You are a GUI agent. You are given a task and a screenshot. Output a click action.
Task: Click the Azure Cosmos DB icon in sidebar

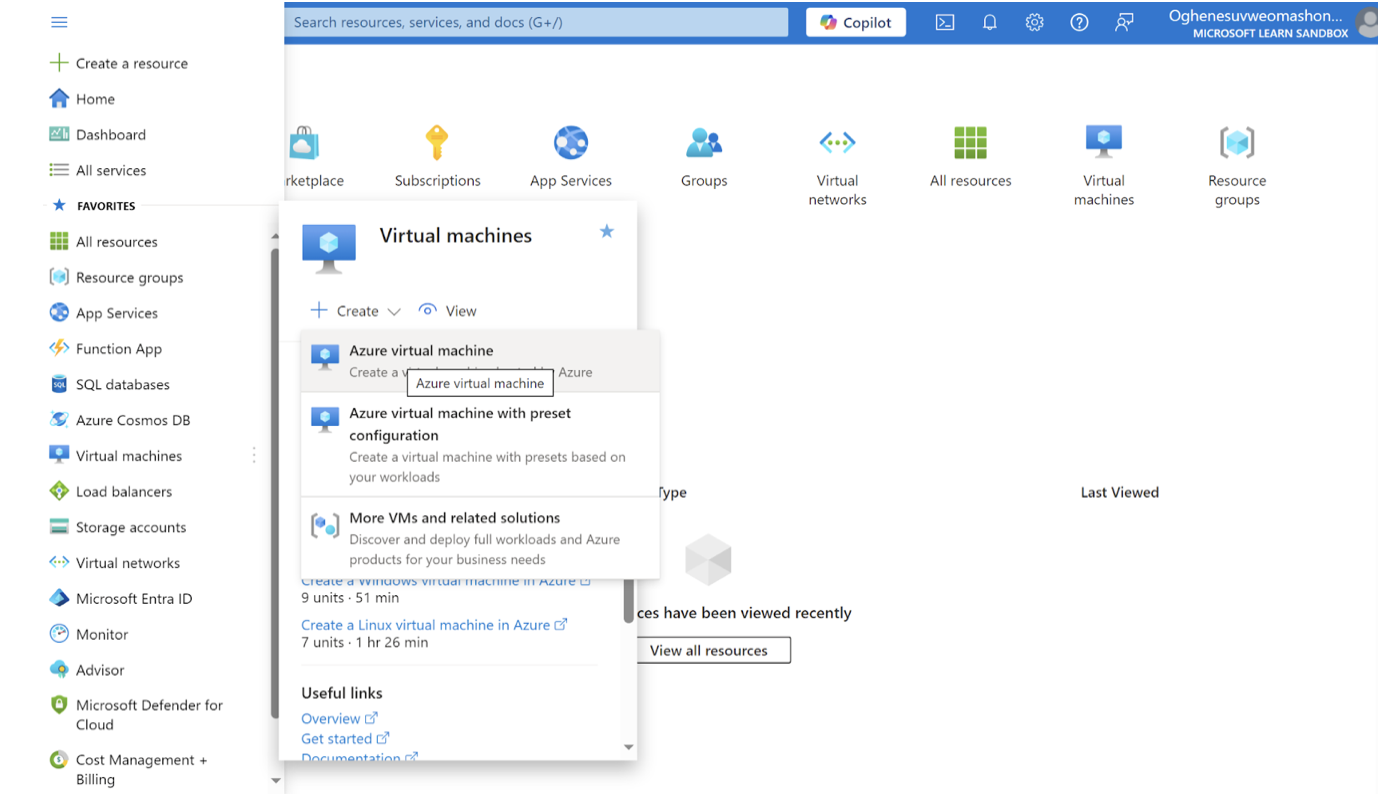pyautogui.click(x=59, y=420)
